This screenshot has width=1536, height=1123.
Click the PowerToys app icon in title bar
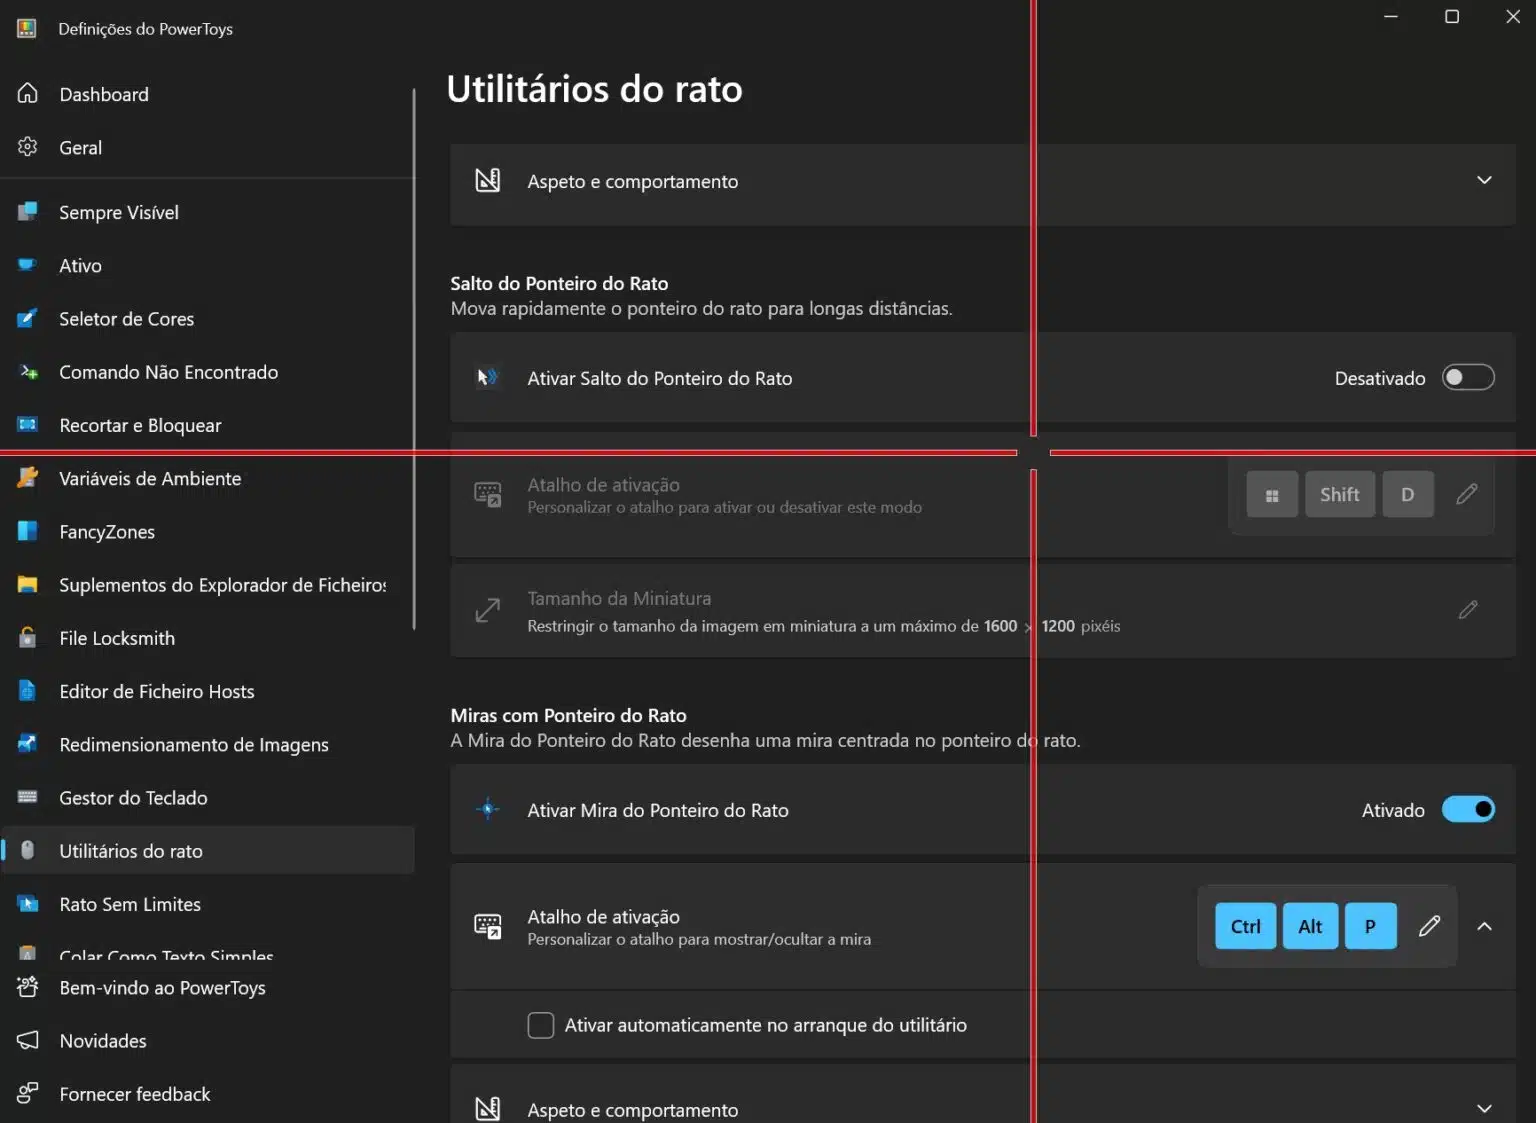27,28
